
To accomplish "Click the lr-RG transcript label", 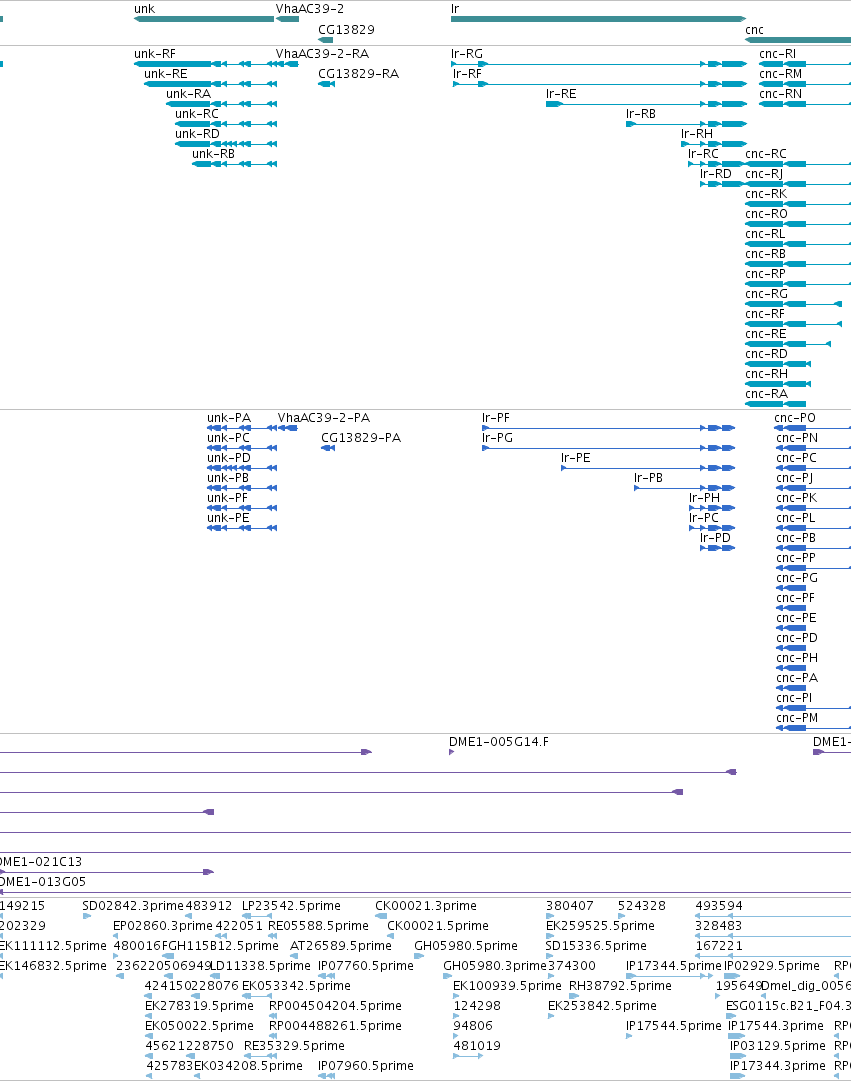I will point(467,54).
